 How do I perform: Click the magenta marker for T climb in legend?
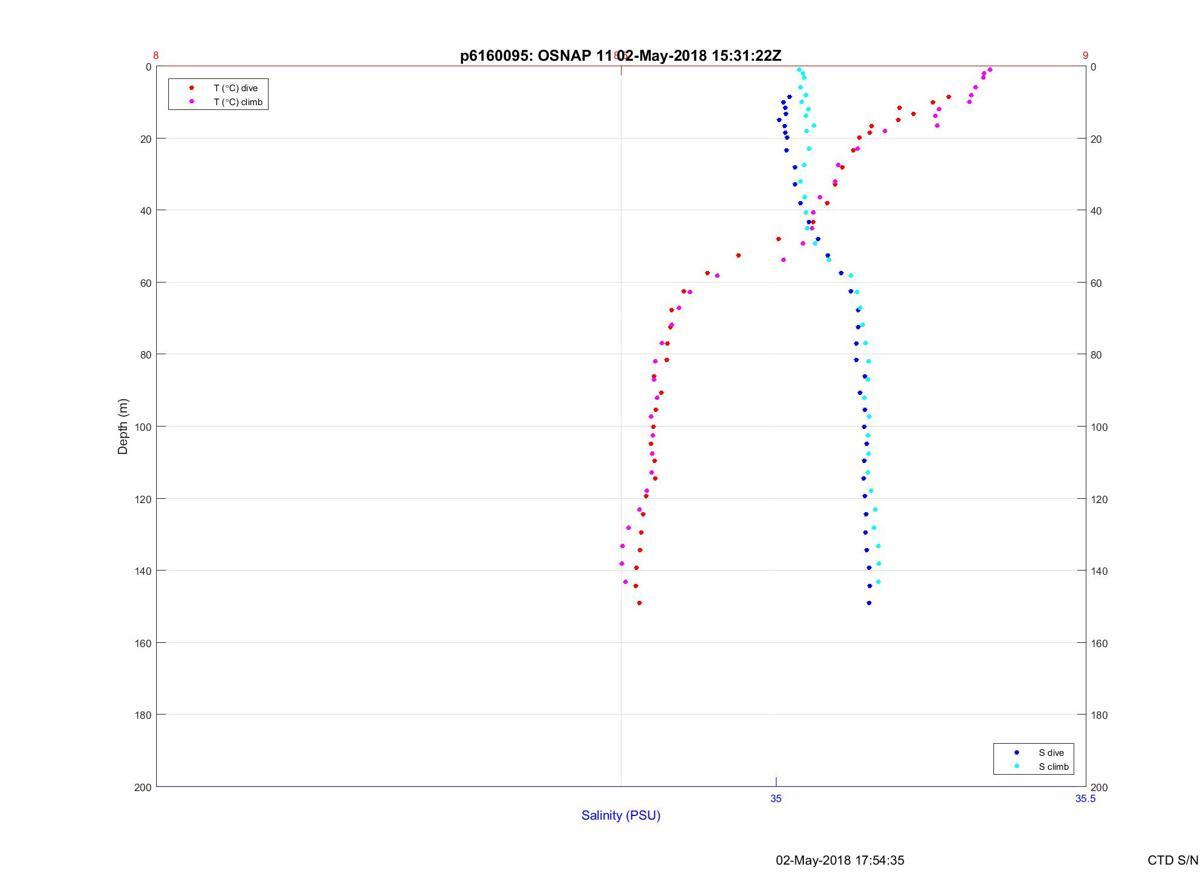[x=191, y=102]
